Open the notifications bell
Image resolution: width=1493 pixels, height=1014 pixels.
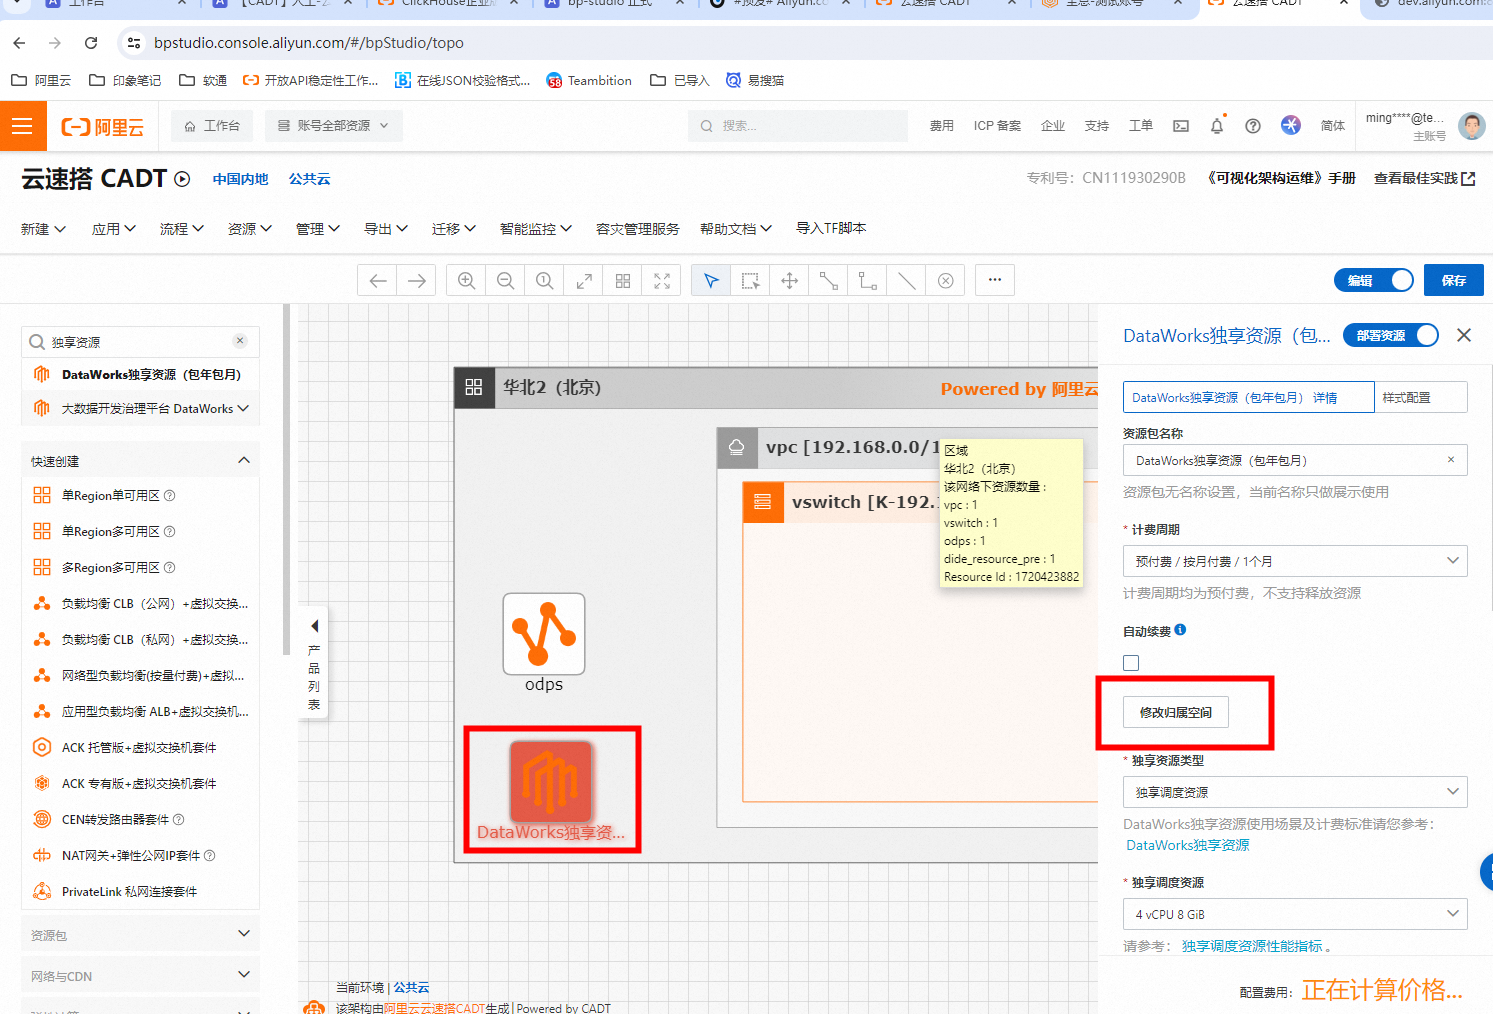point(1217,126)
